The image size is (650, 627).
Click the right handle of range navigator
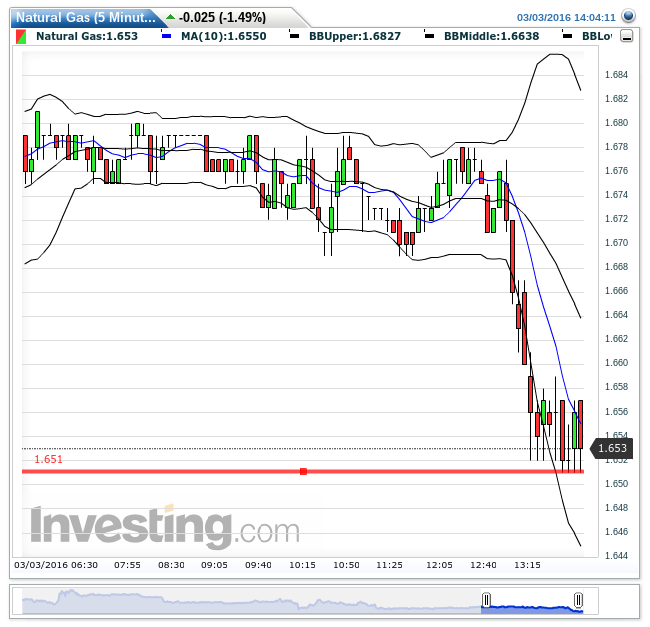click(578, 600)
